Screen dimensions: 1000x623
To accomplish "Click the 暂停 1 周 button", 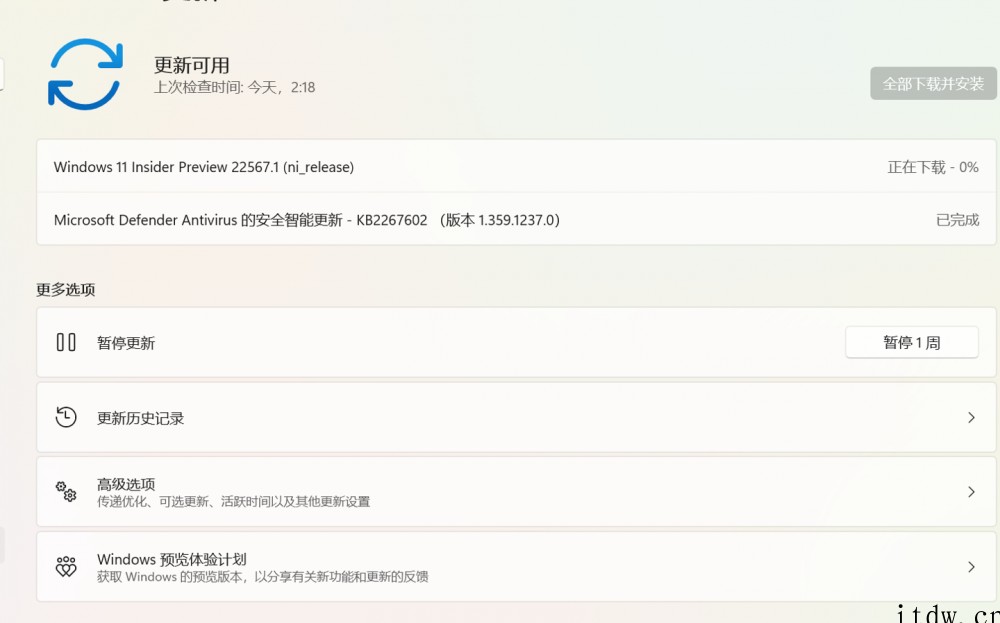I will [x=911, y=342].
